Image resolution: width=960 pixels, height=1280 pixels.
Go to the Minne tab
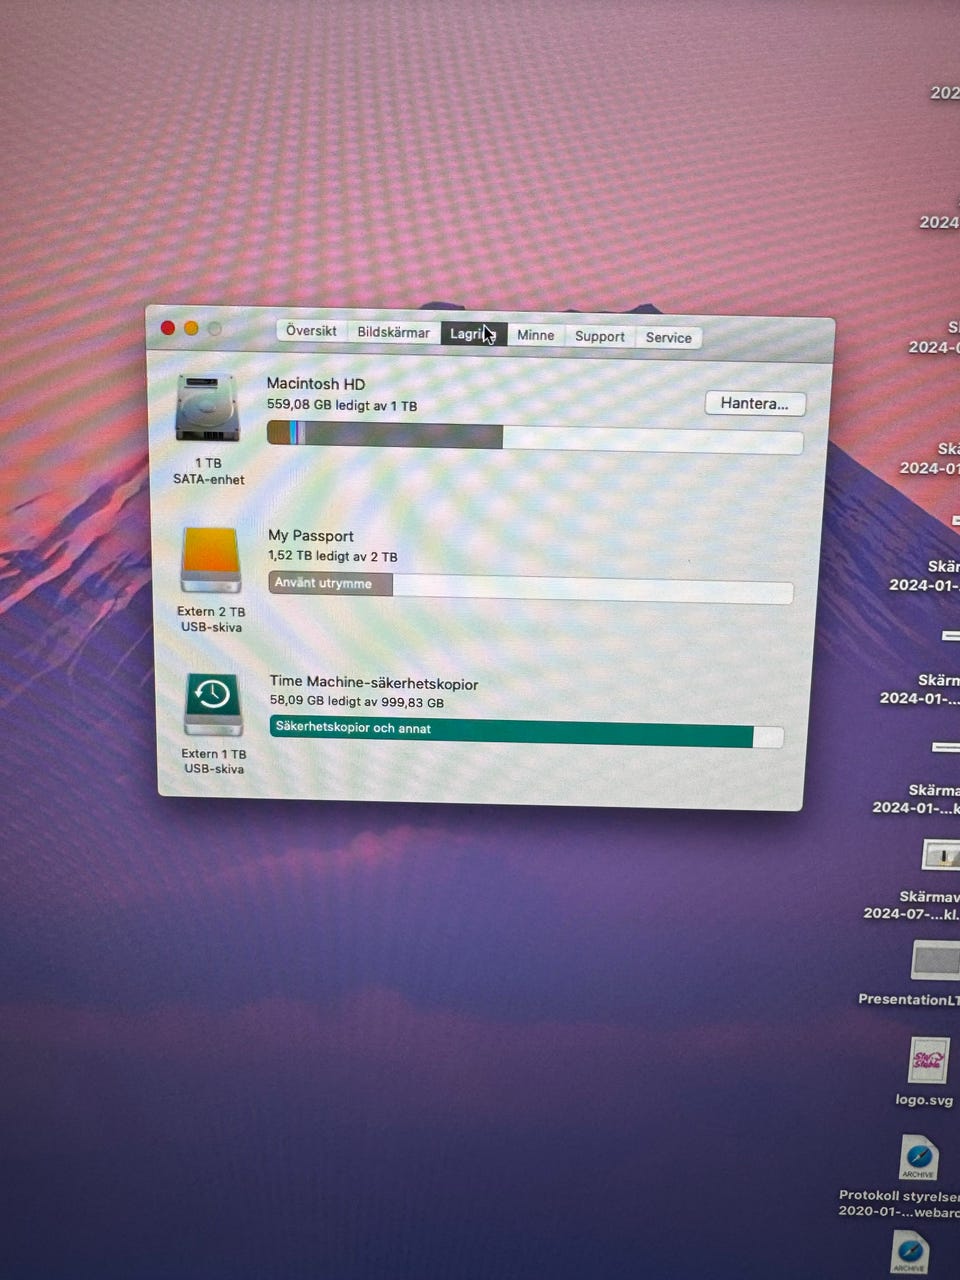(535, 336)
